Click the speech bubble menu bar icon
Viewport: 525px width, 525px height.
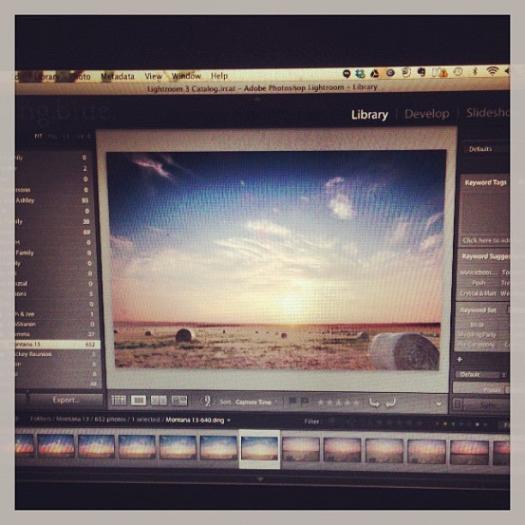tap(347, 74)
